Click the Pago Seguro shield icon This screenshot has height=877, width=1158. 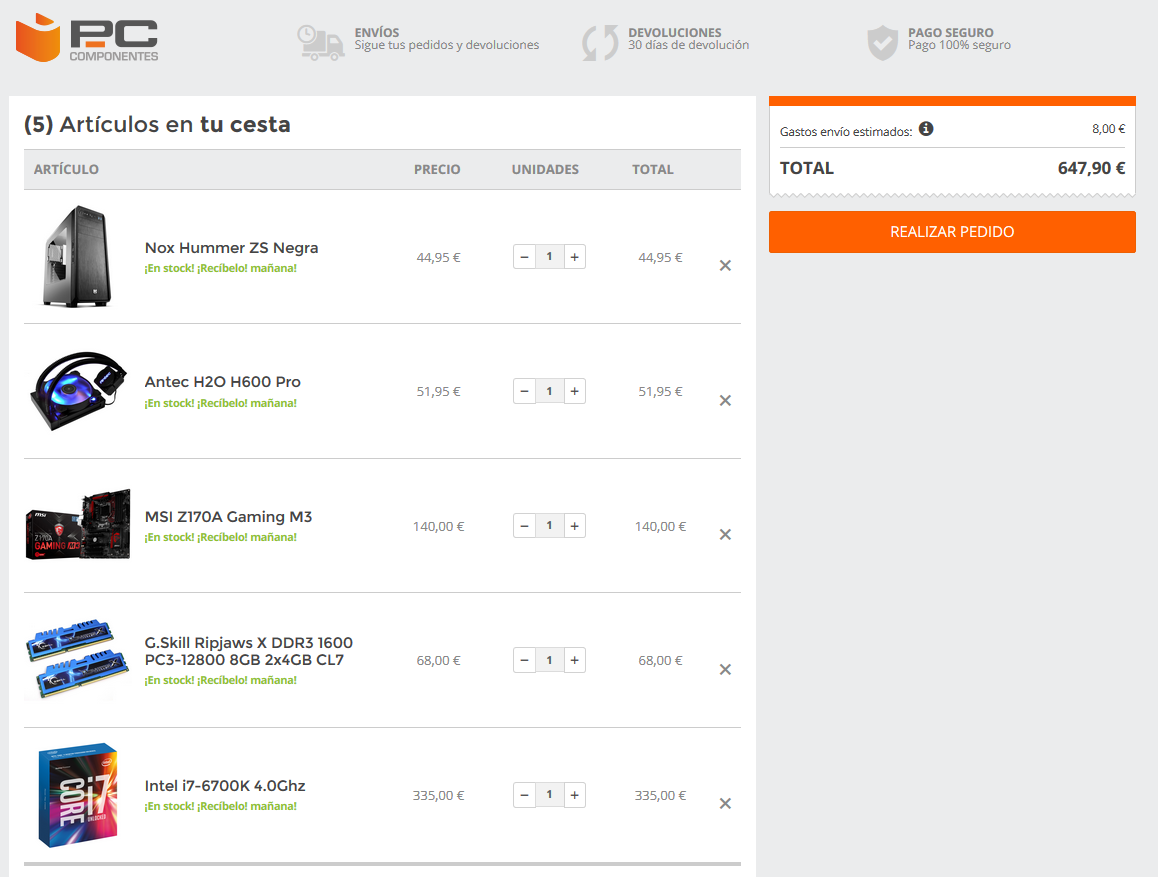[883, 43]
